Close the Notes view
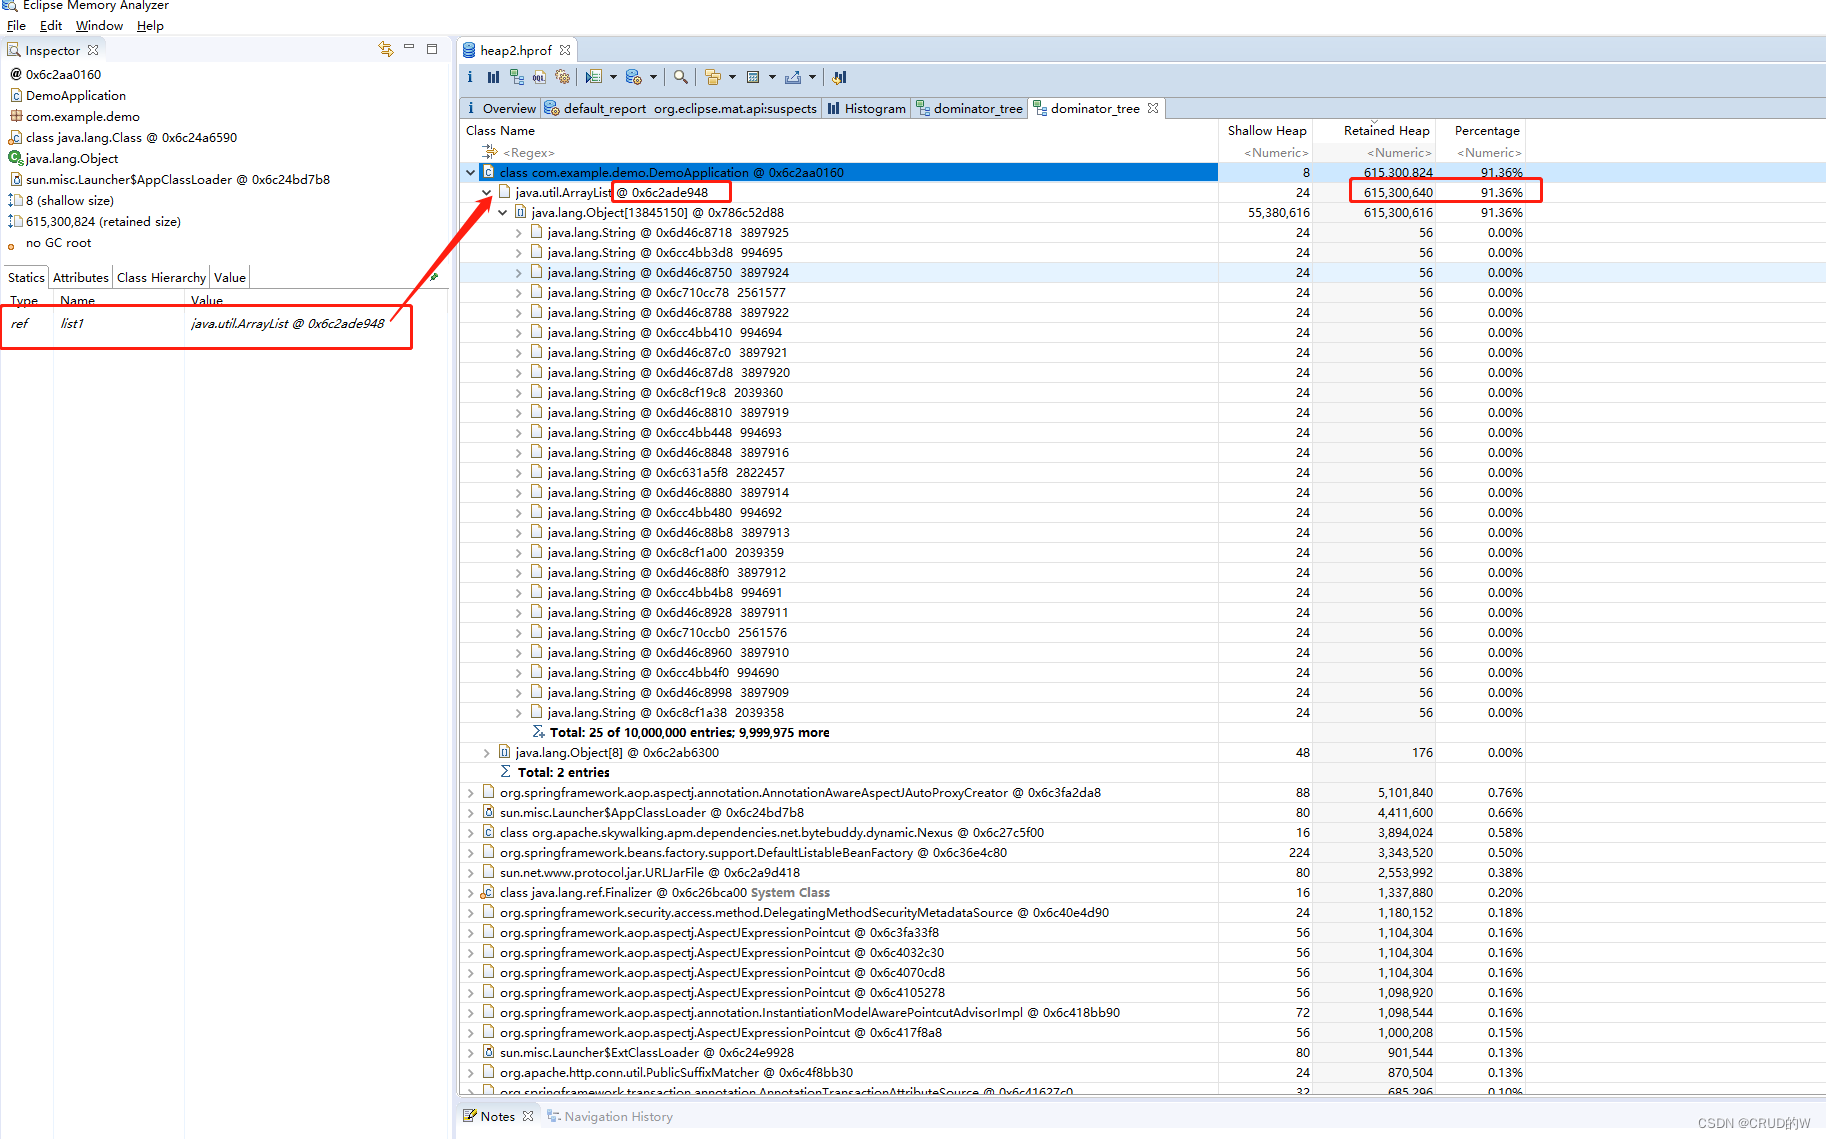 pos(528,1116)
